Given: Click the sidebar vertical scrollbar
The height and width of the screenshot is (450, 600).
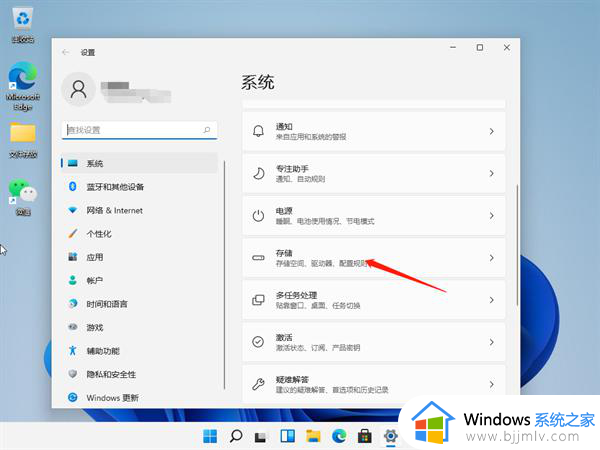Looking at the screenshot, I should pyautogui.click(x=224, y=276).
